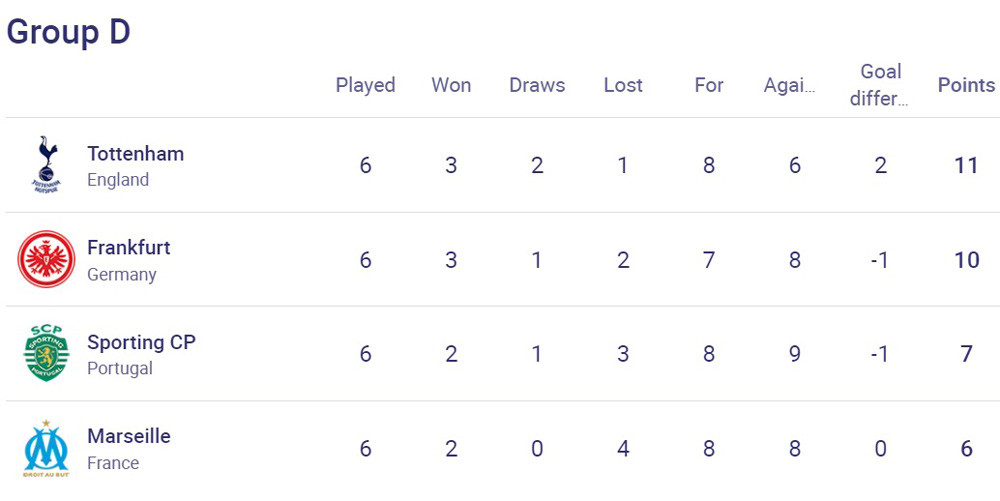Click the Goal difference column header
This screenshot has width=1000, height=501.
[881, 85]
